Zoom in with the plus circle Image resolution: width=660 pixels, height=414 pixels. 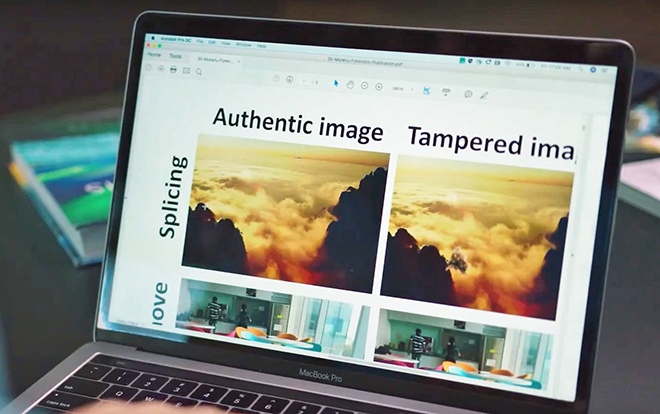[378, 86]
